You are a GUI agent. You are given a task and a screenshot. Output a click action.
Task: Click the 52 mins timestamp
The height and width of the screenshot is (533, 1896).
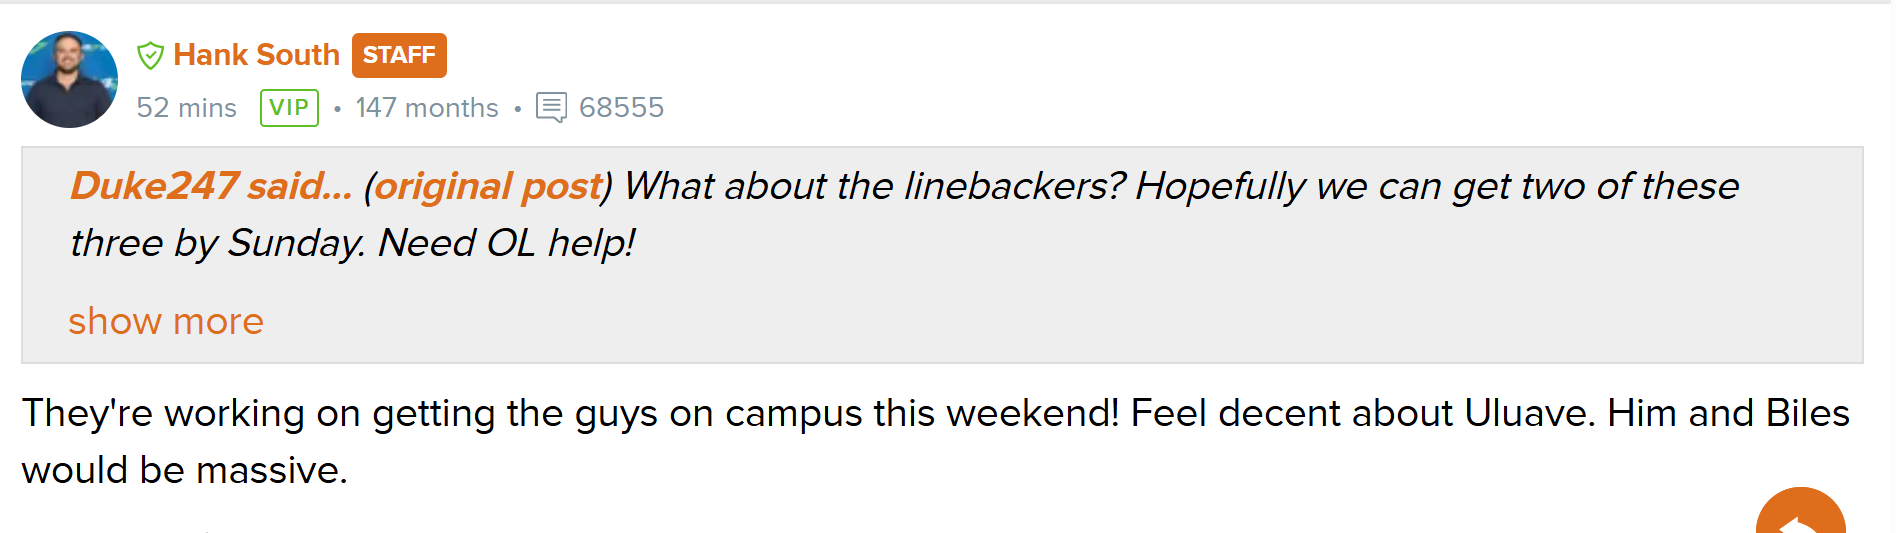point(187,108)
